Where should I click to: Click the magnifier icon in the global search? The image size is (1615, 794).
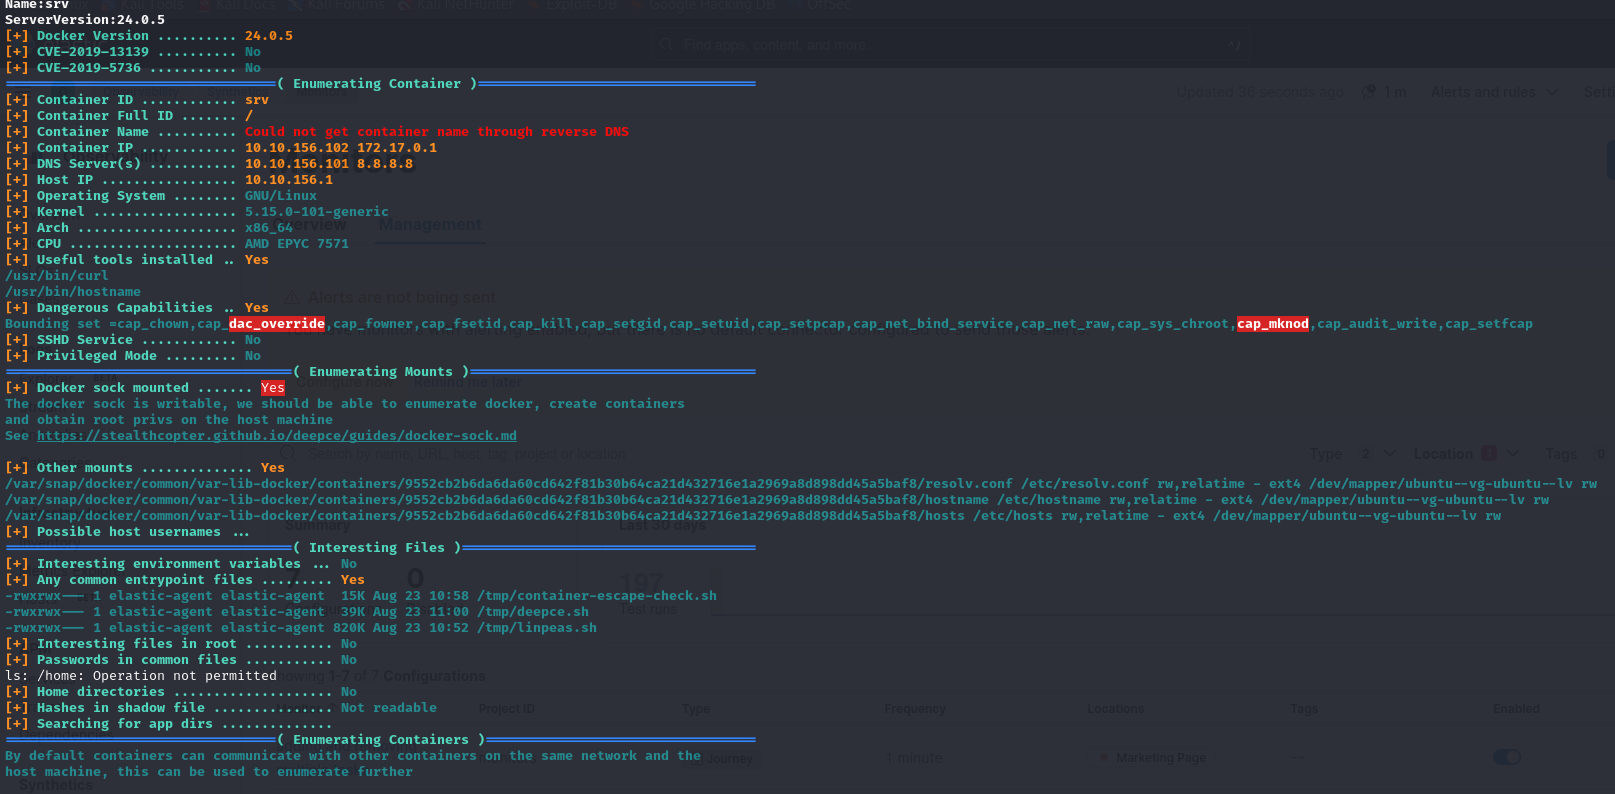click(x=666, y=45)
